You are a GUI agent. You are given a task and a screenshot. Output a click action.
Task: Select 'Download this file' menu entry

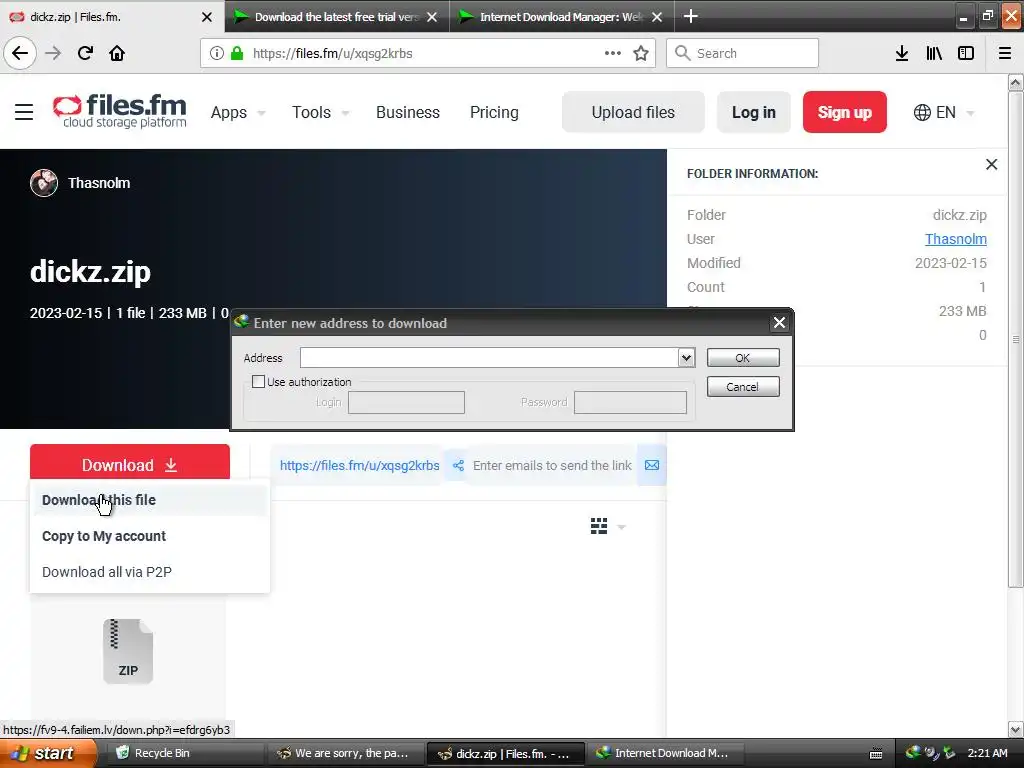pyautogui.click(x=150, y=500)
